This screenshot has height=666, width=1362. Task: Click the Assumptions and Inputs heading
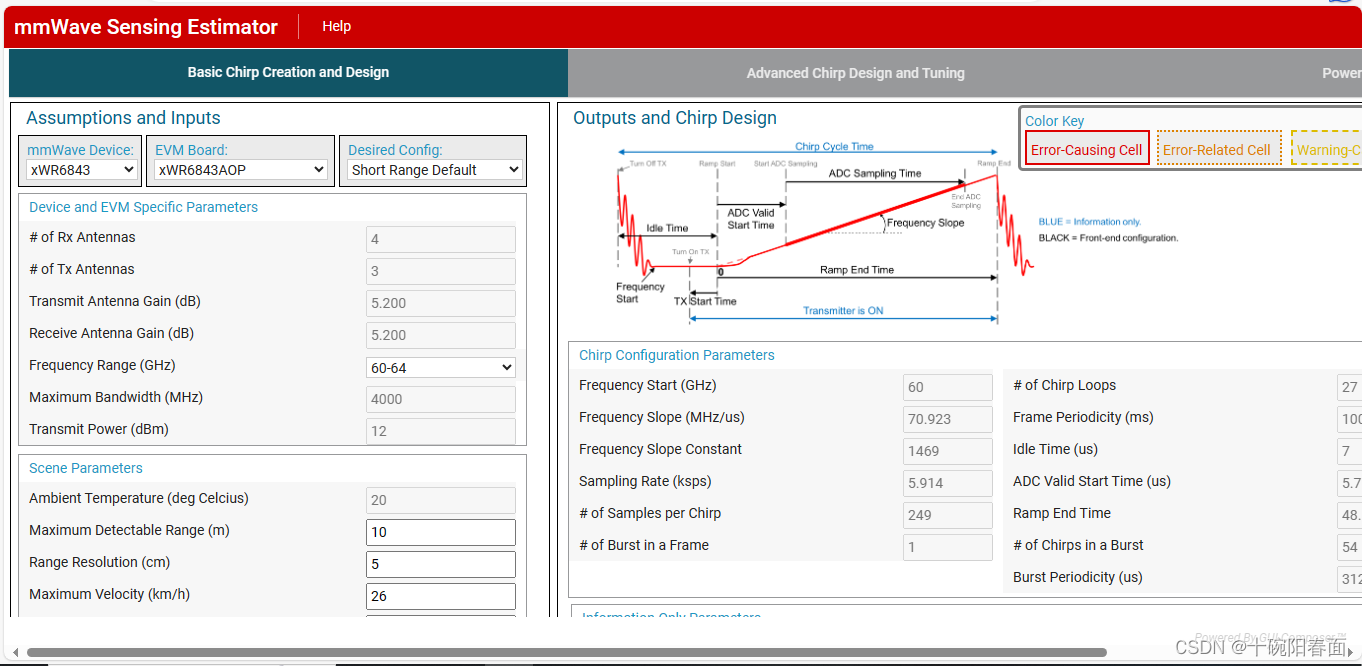[123, 118]
